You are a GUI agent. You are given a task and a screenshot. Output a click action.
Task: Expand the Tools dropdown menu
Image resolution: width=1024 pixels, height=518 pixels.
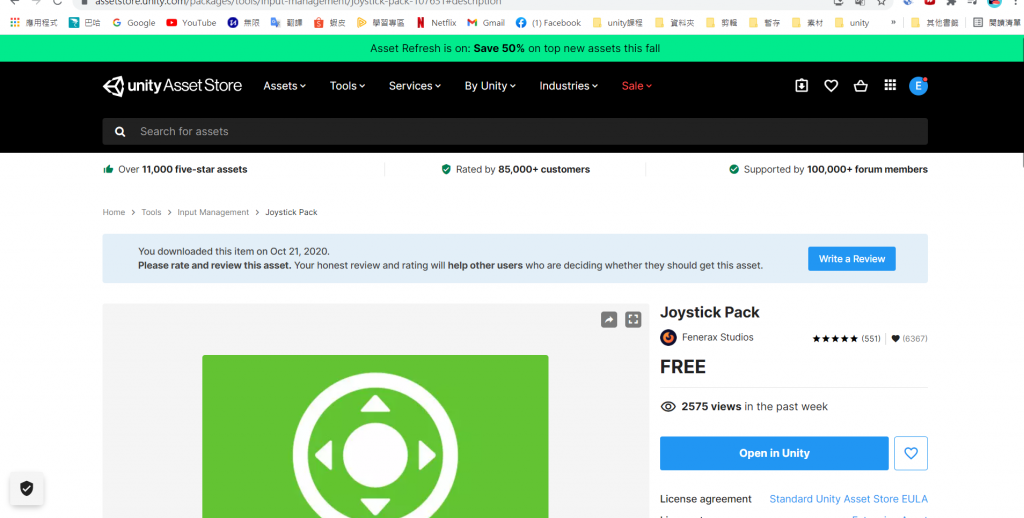pyautogui.click(x=347, y=86)
